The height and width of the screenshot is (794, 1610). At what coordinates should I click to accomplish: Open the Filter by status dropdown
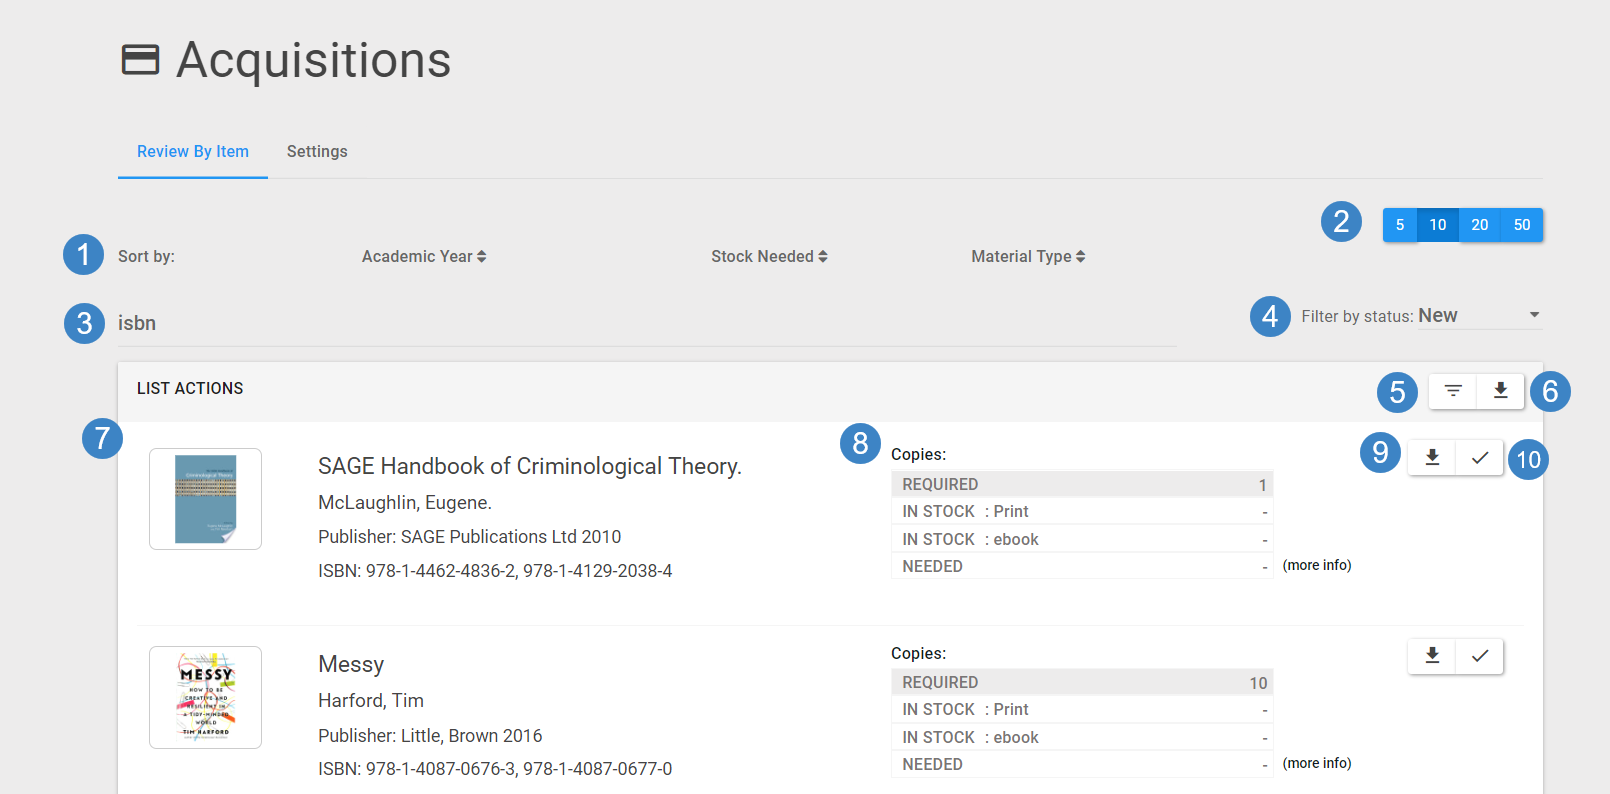click(1480, 316)
